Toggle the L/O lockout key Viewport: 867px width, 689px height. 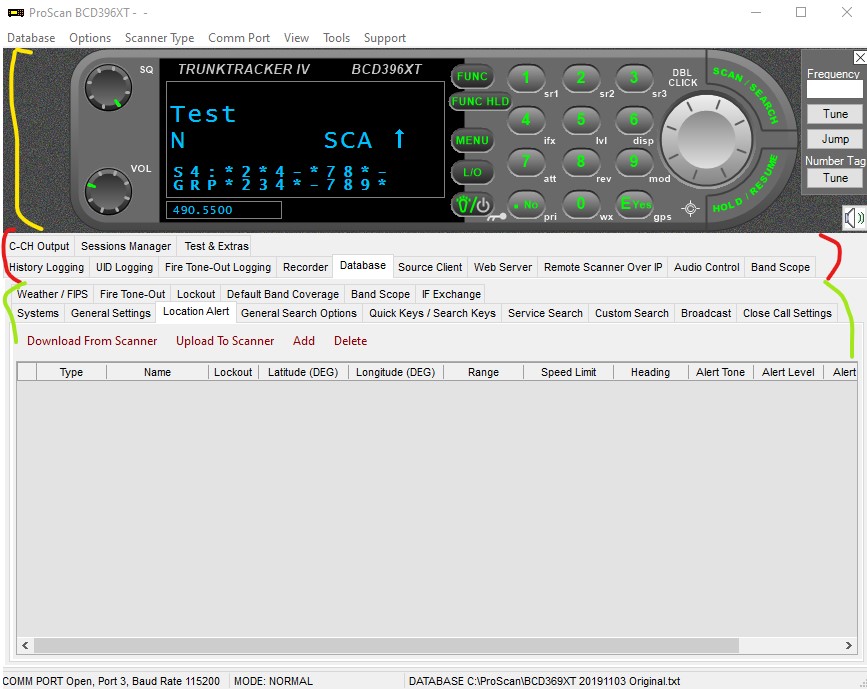coord(471,172)
